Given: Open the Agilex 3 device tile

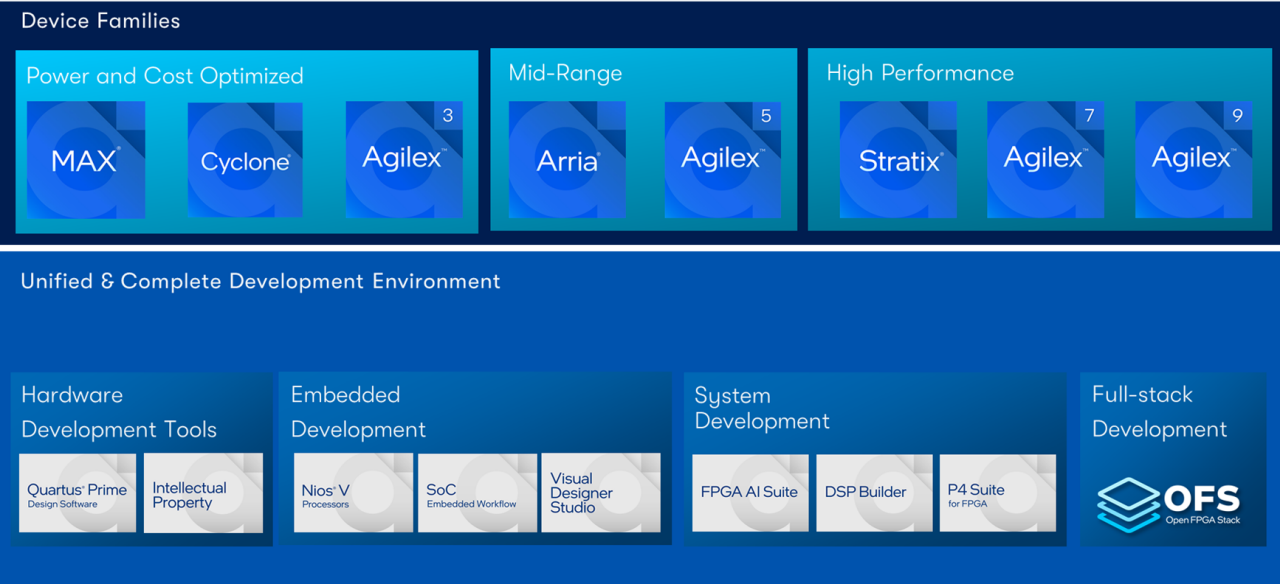Looking at the screenshot, I should [x=404, y=160].
